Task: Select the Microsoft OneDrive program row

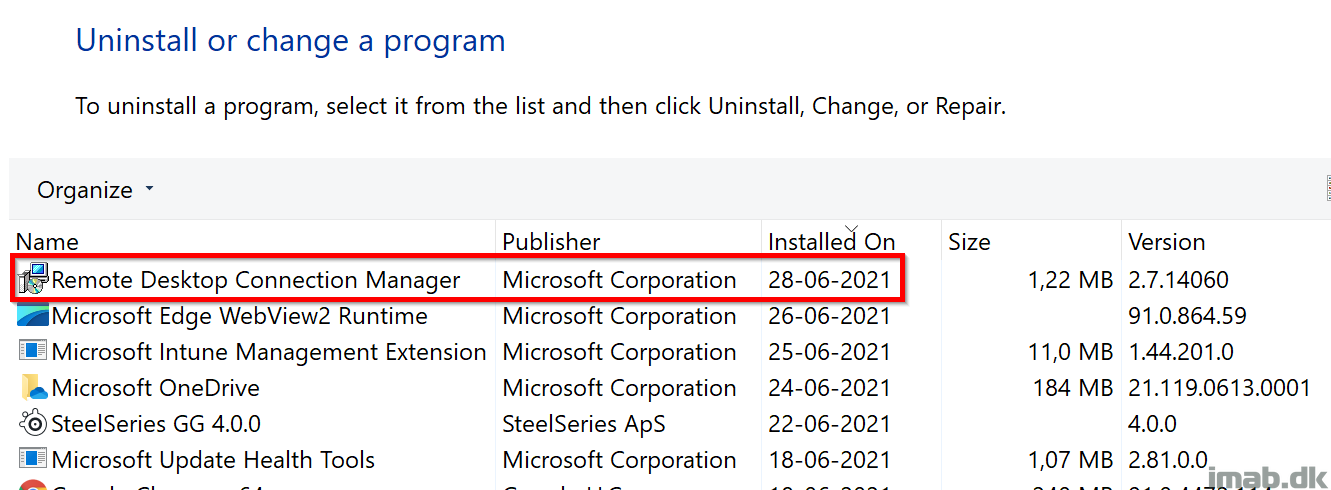Action: [670, 388]
